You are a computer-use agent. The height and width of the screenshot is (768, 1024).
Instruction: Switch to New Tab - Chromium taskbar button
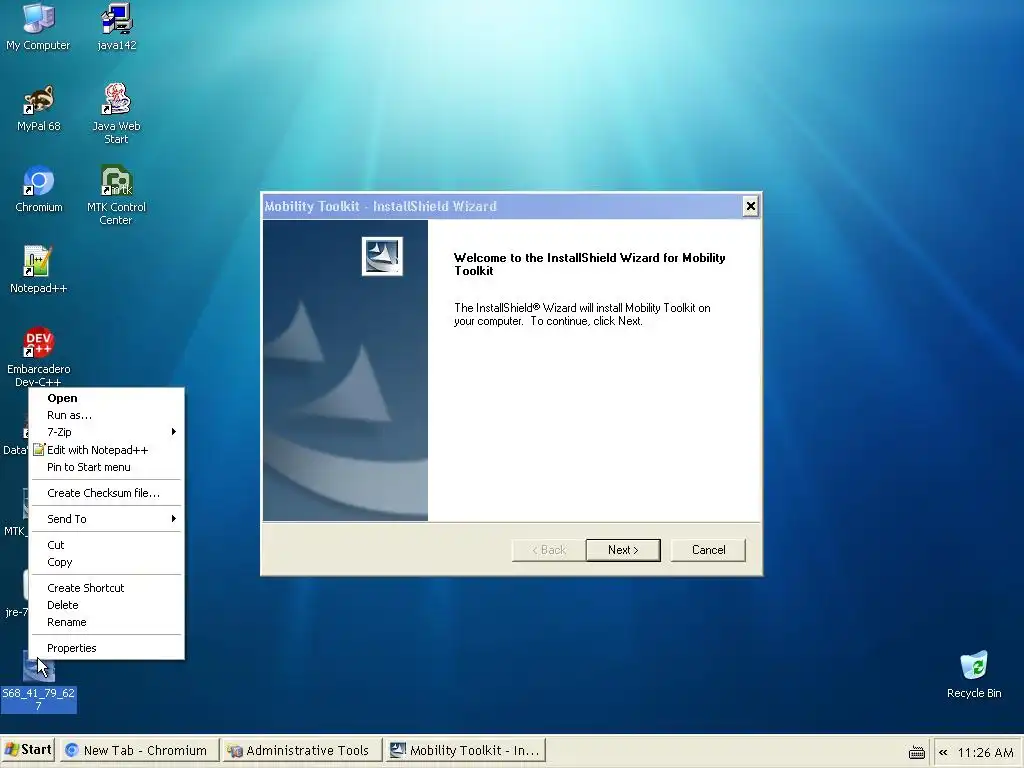tap(138, 750)
